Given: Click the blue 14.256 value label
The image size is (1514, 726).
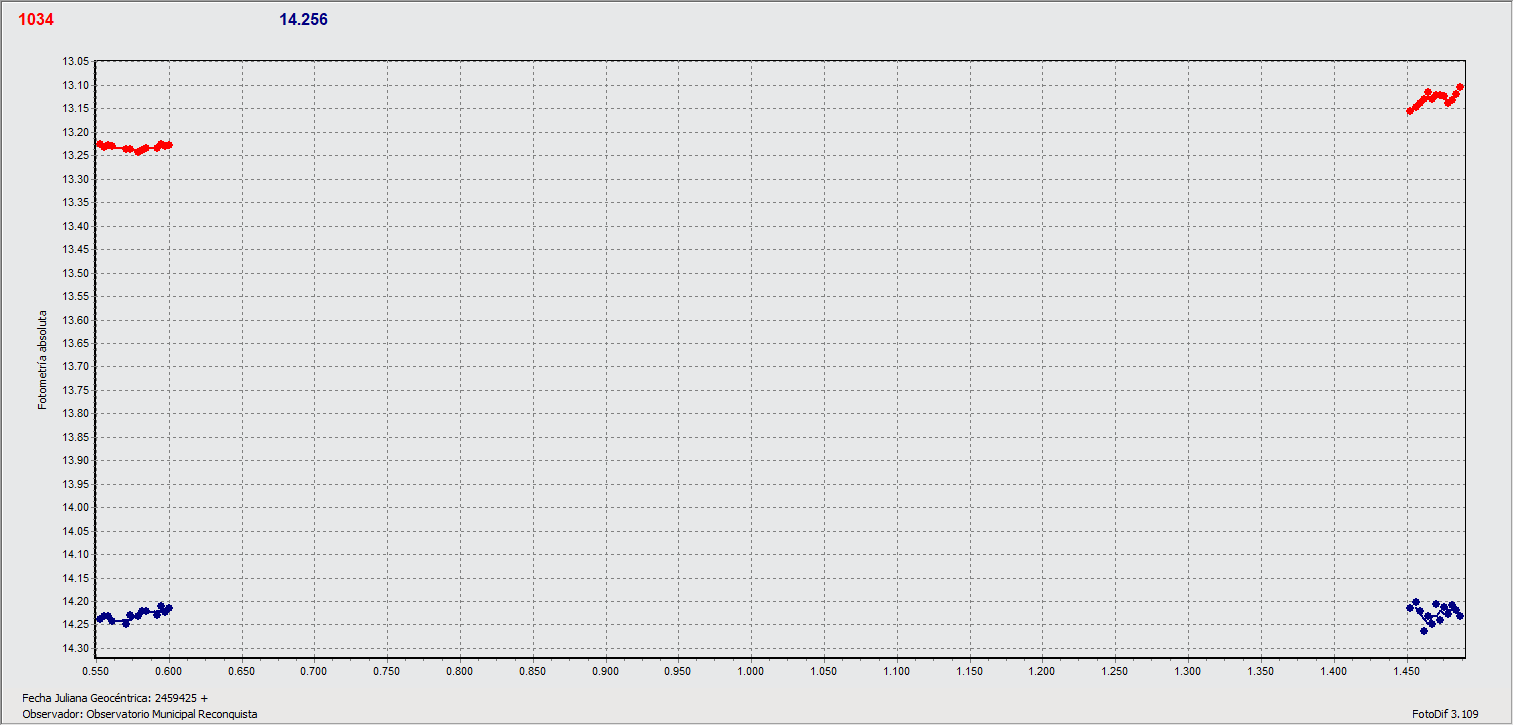Looking at the screenshot, I should tap(303, 20).
